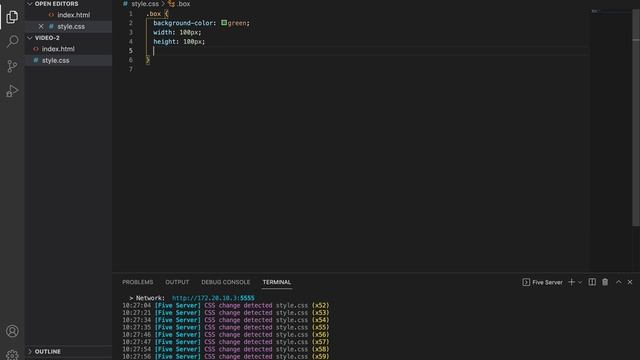This screenshot has width=640, height=360.
Task: Click the terminal log line ending (x55)
Action: tap(226, 327)
